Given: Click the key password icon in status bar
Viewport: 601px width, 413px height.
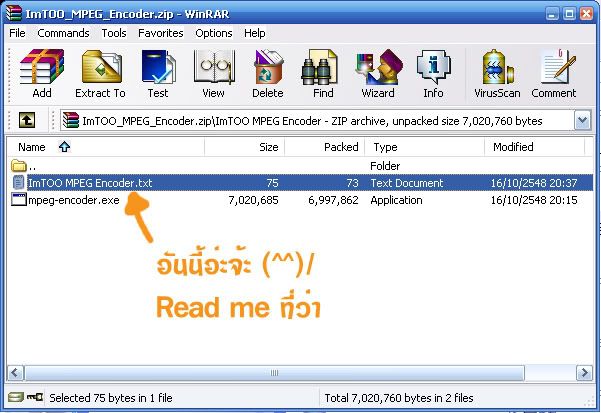Looking at the screenshot, I should 35,397.
